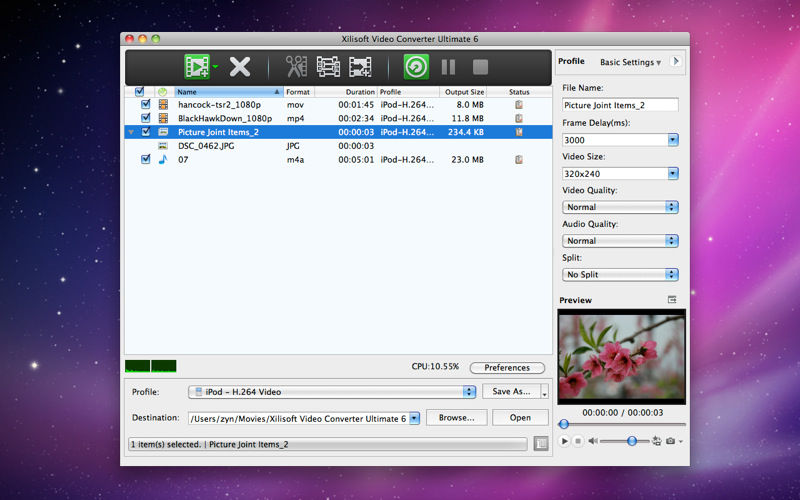Open the Effects filmstrip tool

328,67
